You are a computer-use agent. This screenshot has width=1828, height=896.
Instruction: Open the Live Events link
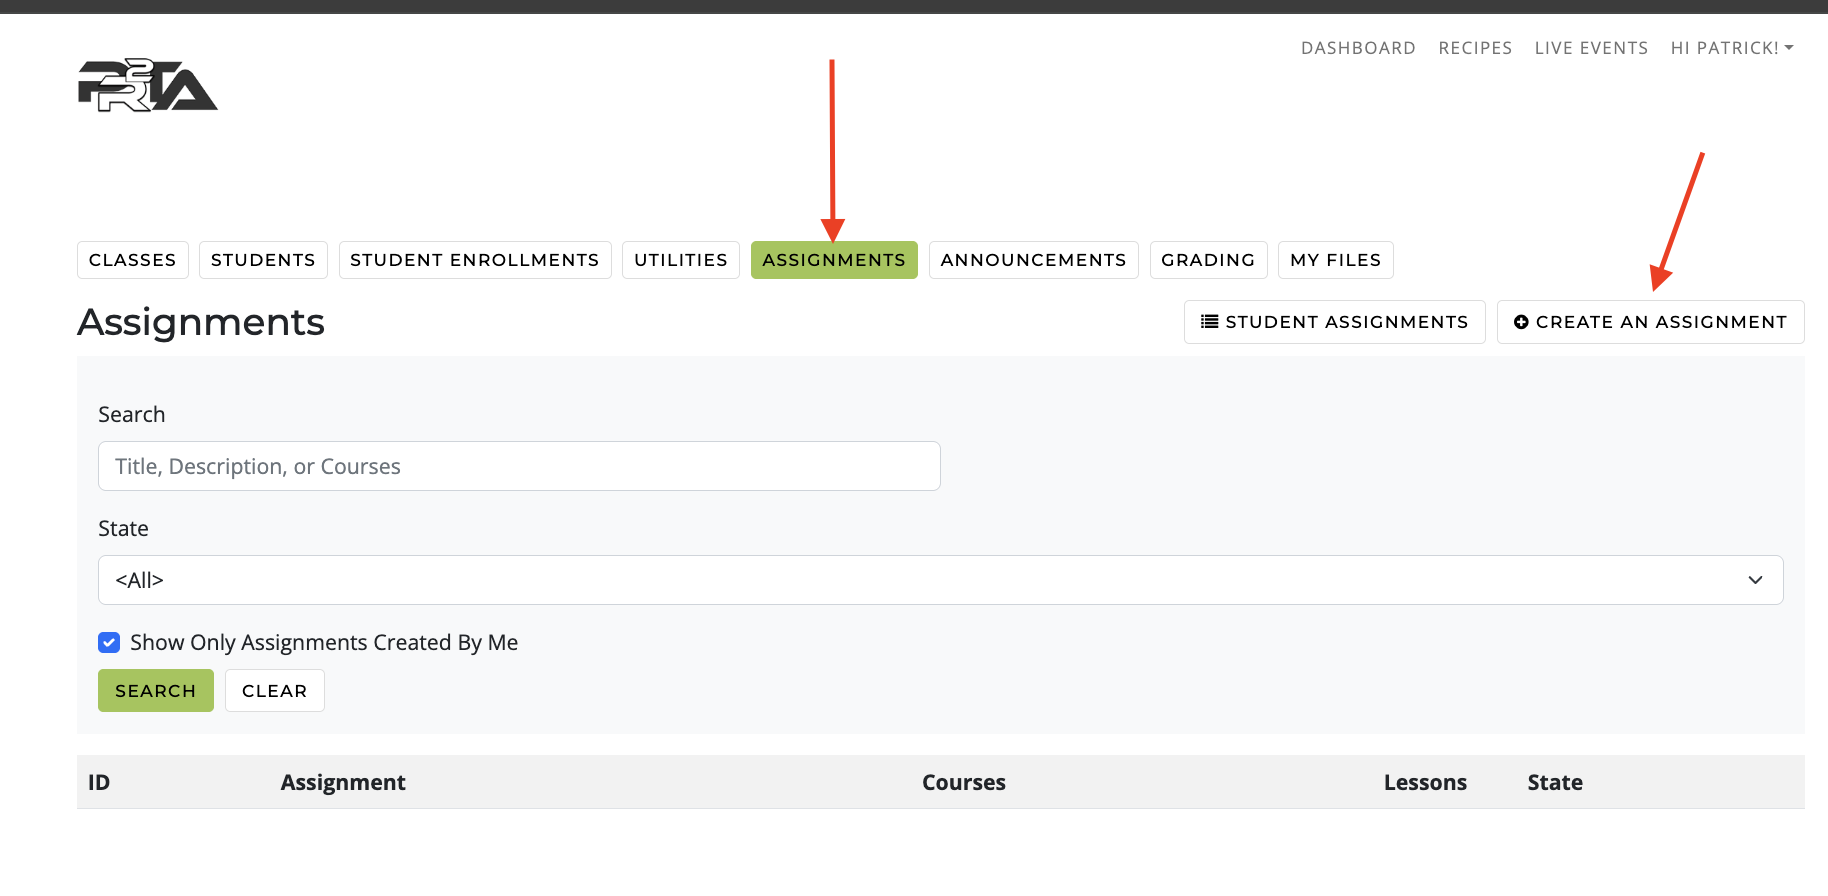(1591, 48)
